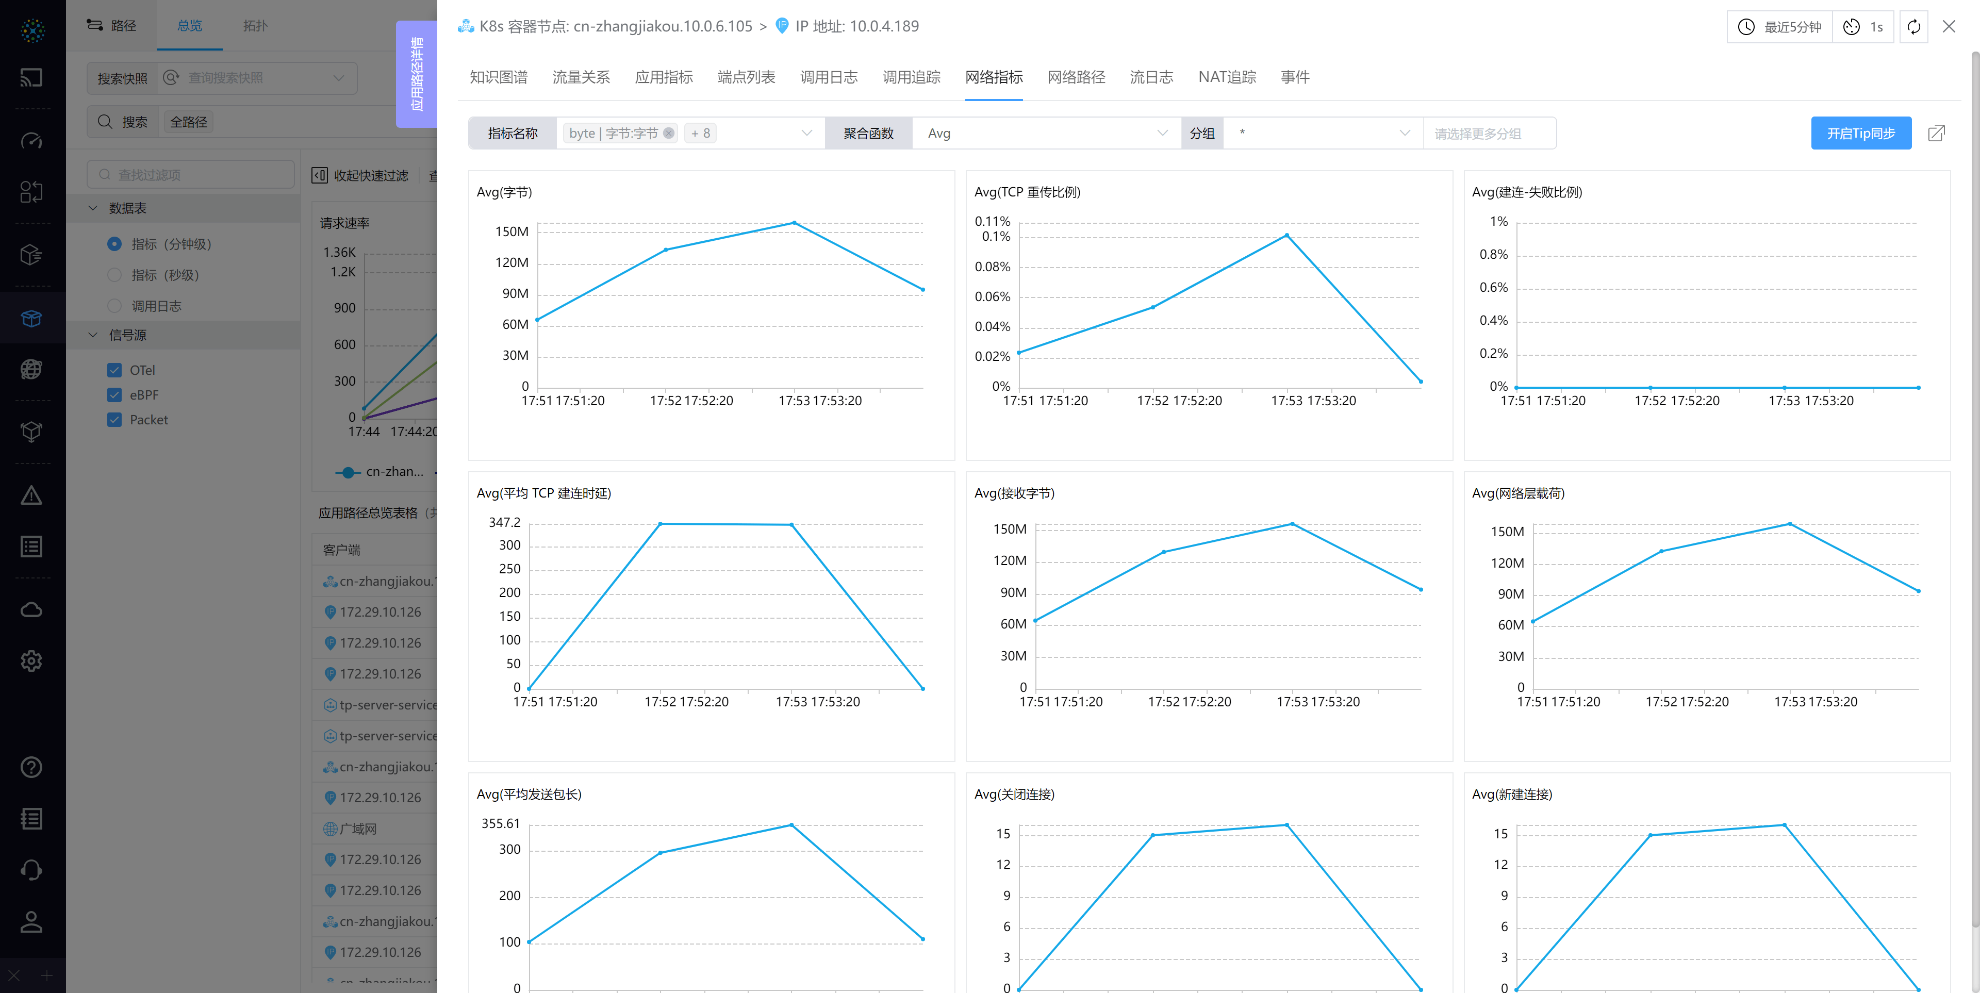Click the settings gear in left sidebar
This screenshot has width=1980, height=993.
(x=32, y=661)
